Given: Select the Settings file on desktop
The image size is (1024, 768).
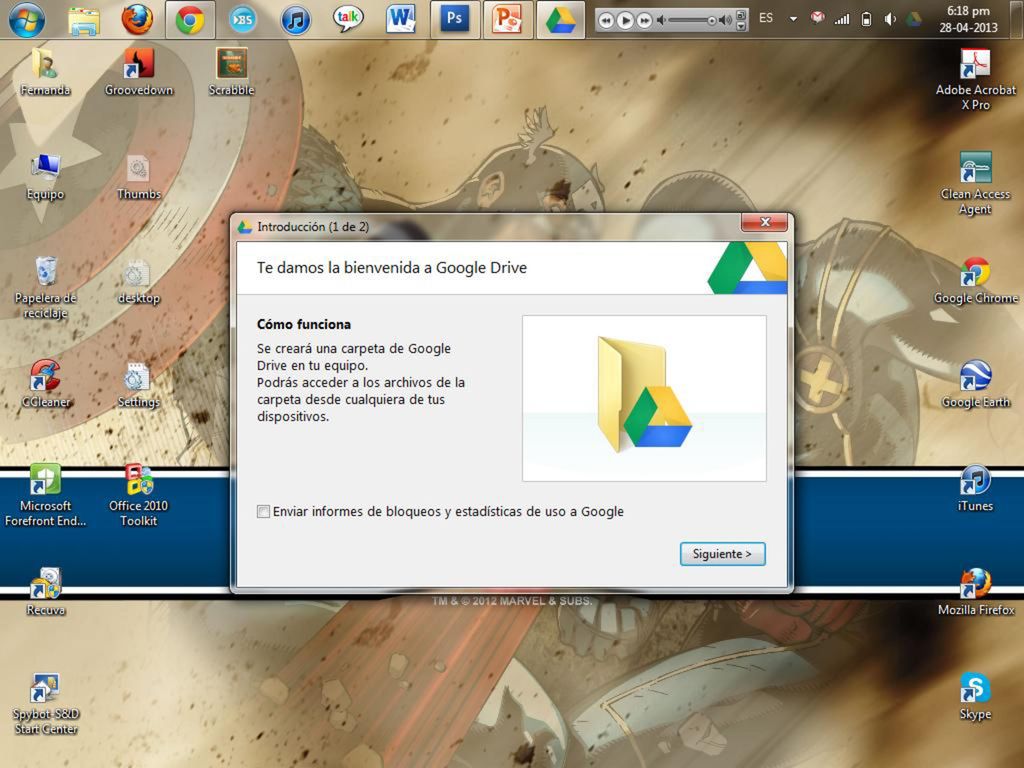Looking at the screenshot, I should (x=138, y=385).
